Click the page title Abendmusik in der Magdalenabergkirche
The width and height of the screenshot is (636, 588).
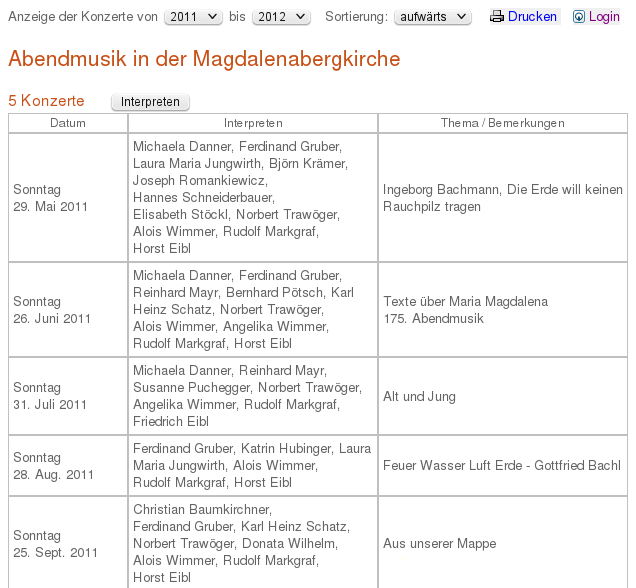204,59
